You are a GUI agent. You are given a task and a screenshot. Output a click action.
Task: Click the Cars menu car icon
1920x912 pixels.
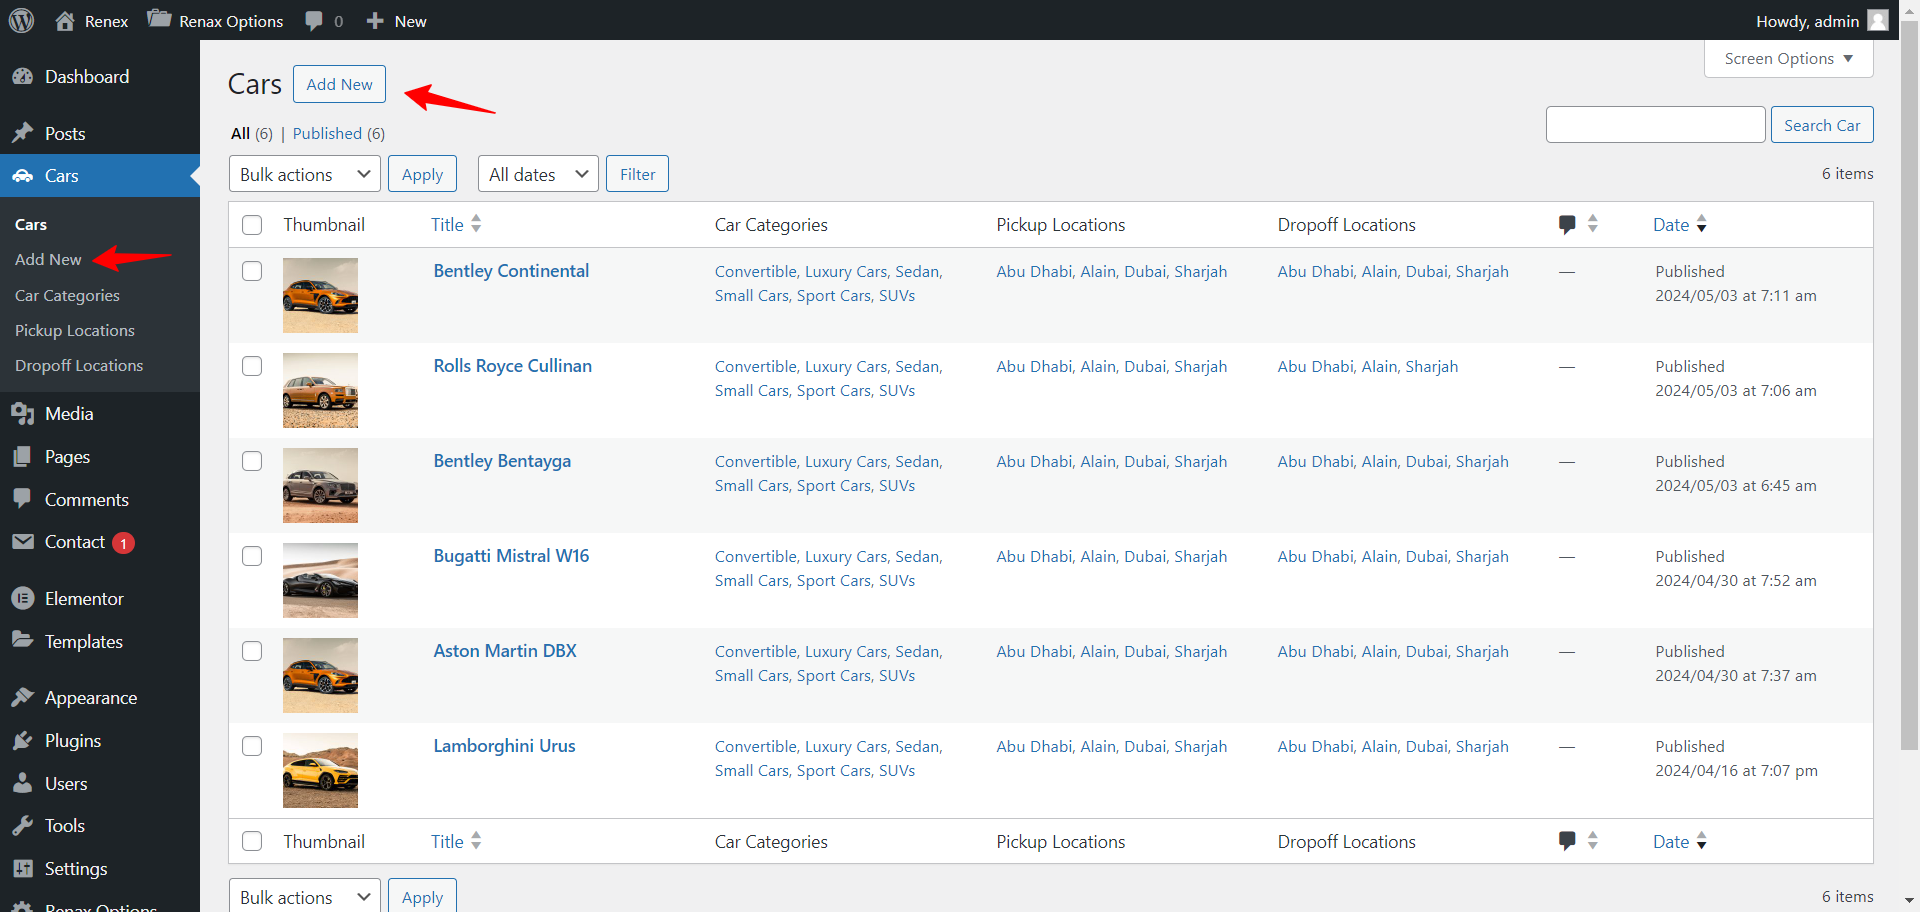[x=23, y=176]
